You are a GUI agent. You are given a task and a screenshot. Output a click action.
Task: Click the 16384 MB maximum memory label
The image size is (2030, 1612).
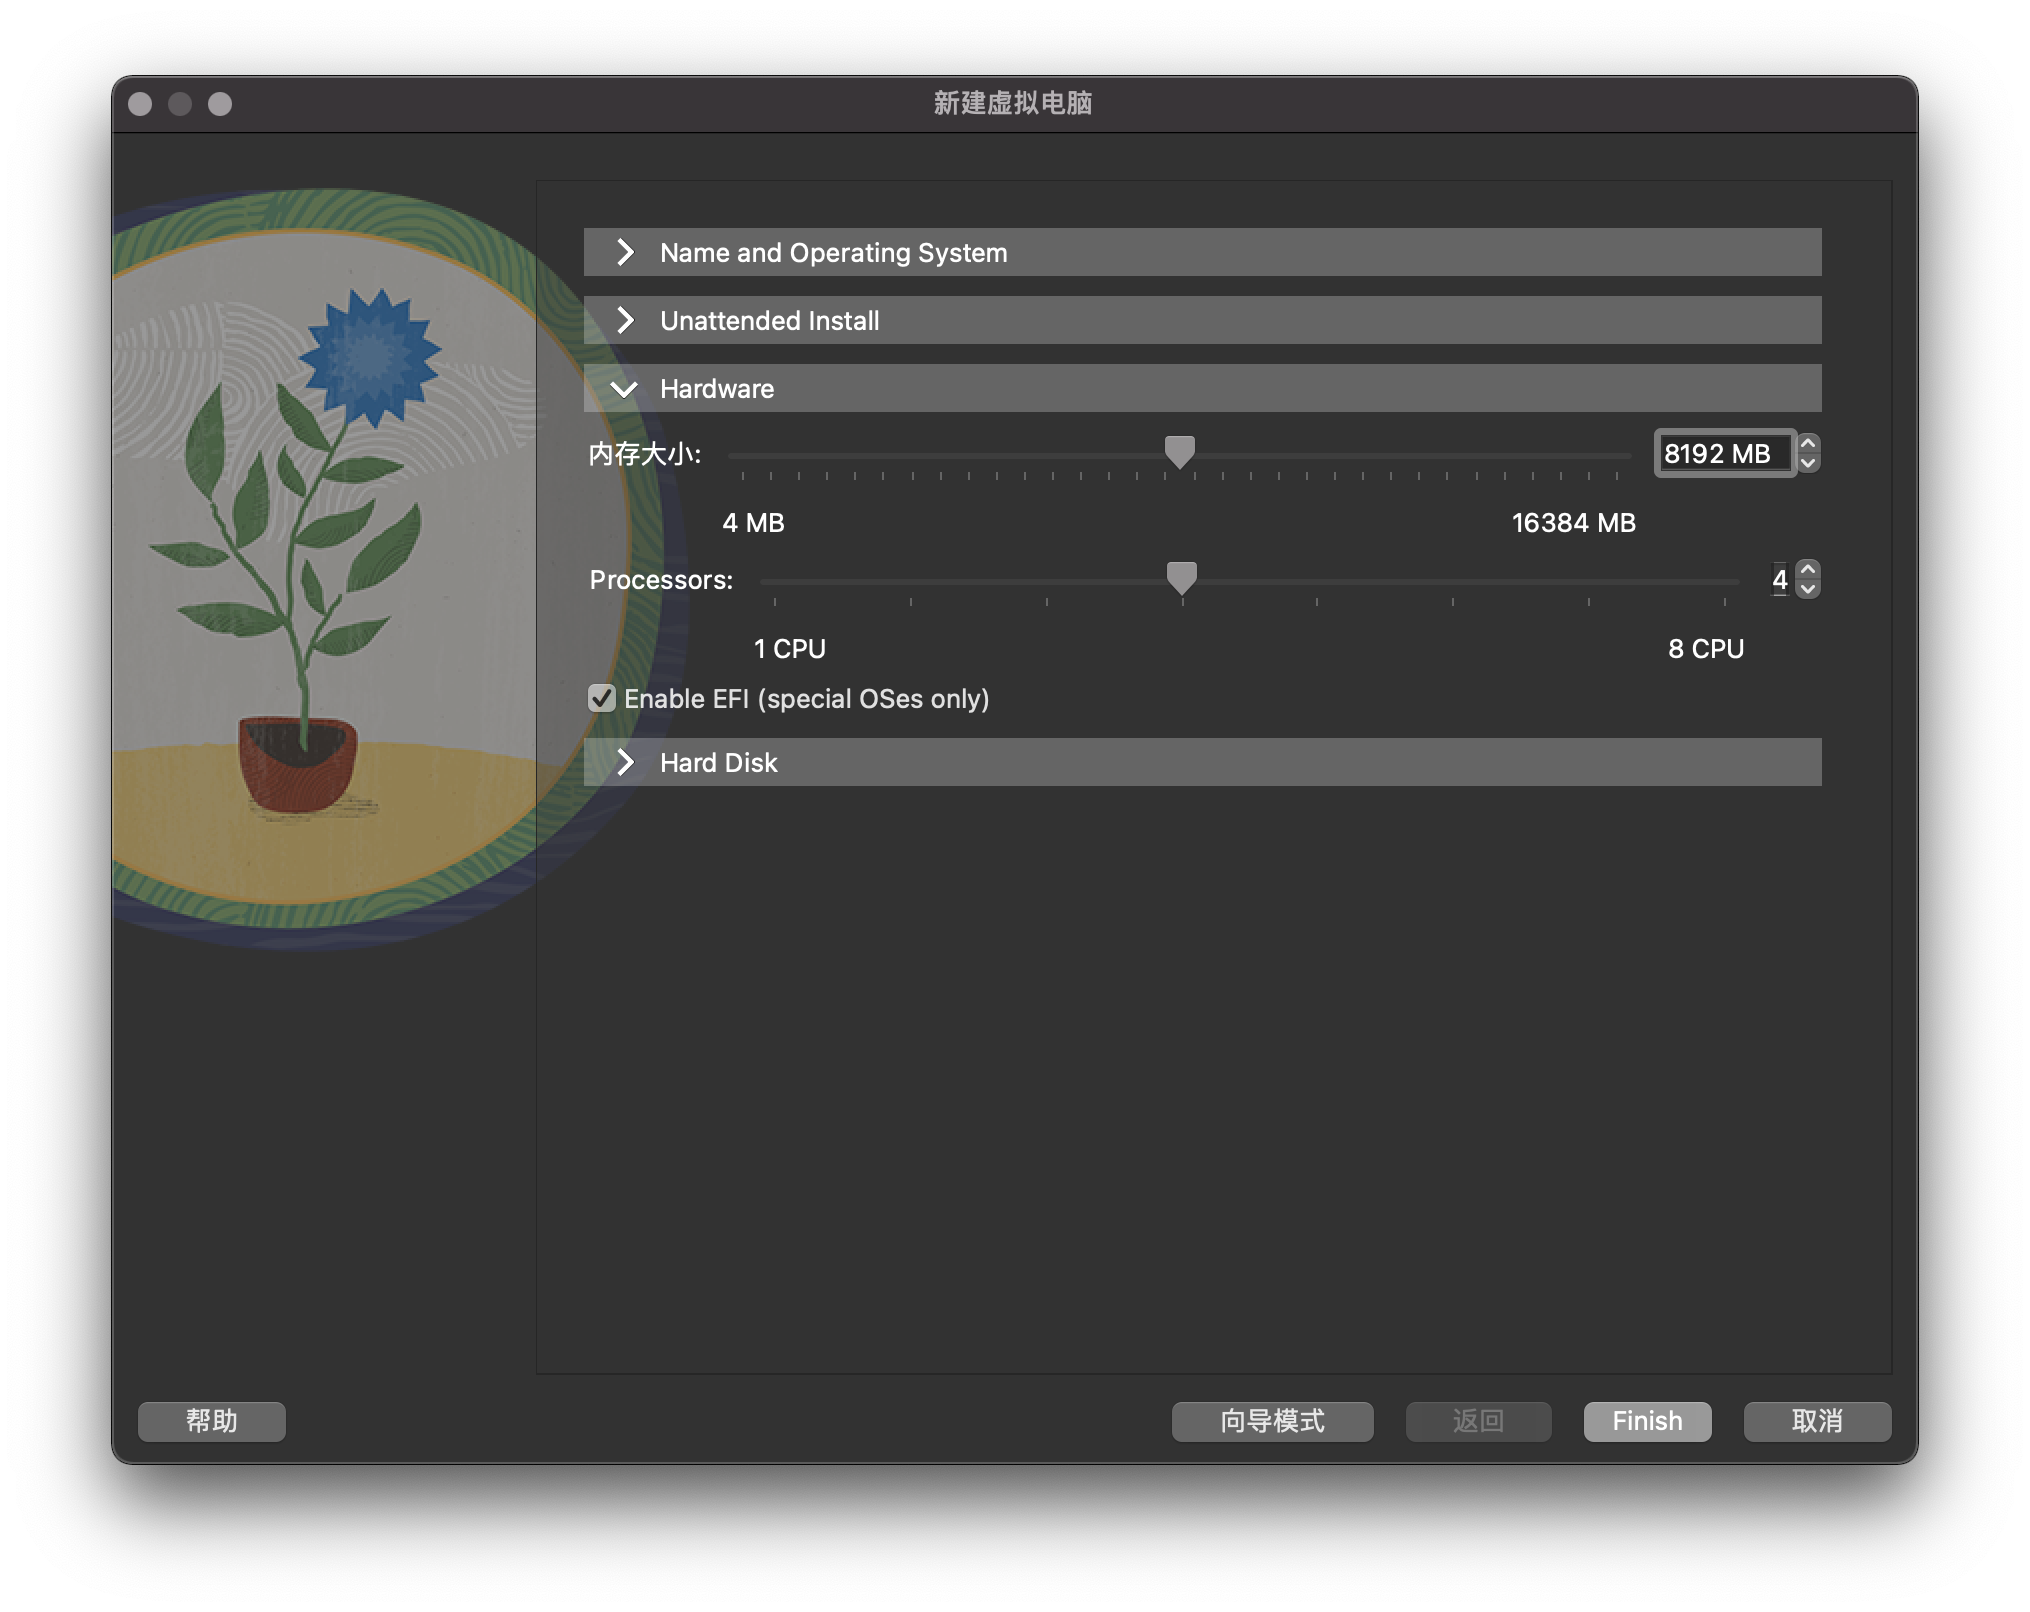tap(1573, 522)
